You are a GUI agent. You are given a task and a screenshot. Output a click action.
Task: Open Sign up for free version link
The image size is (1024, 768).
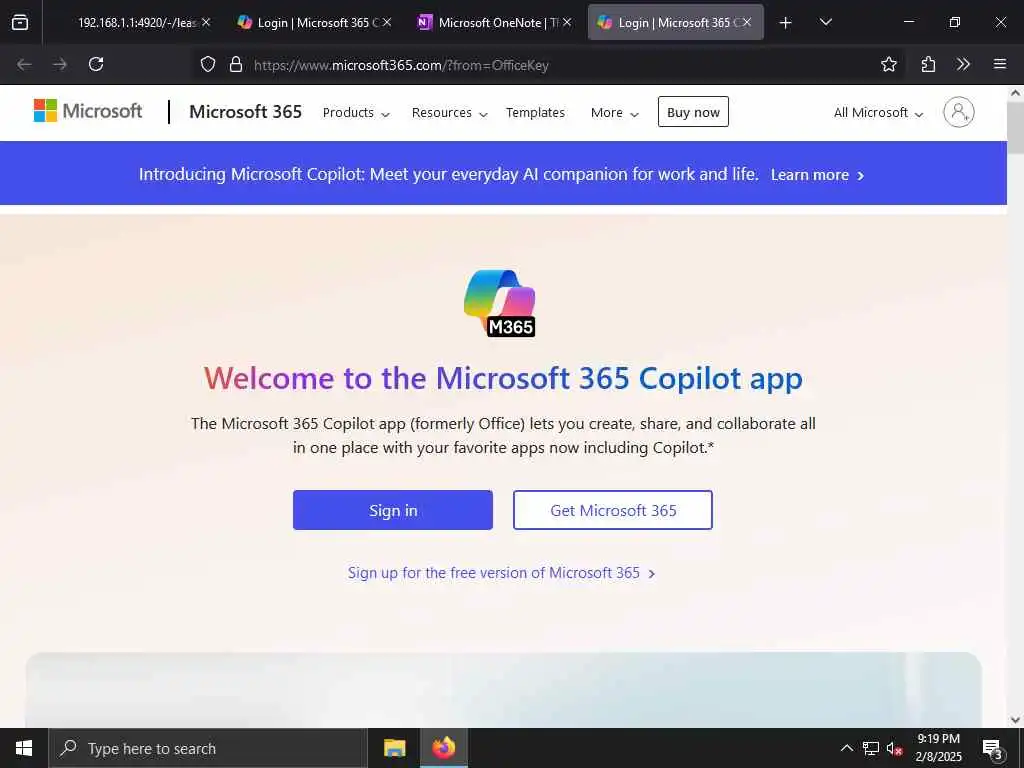point(501,573)
